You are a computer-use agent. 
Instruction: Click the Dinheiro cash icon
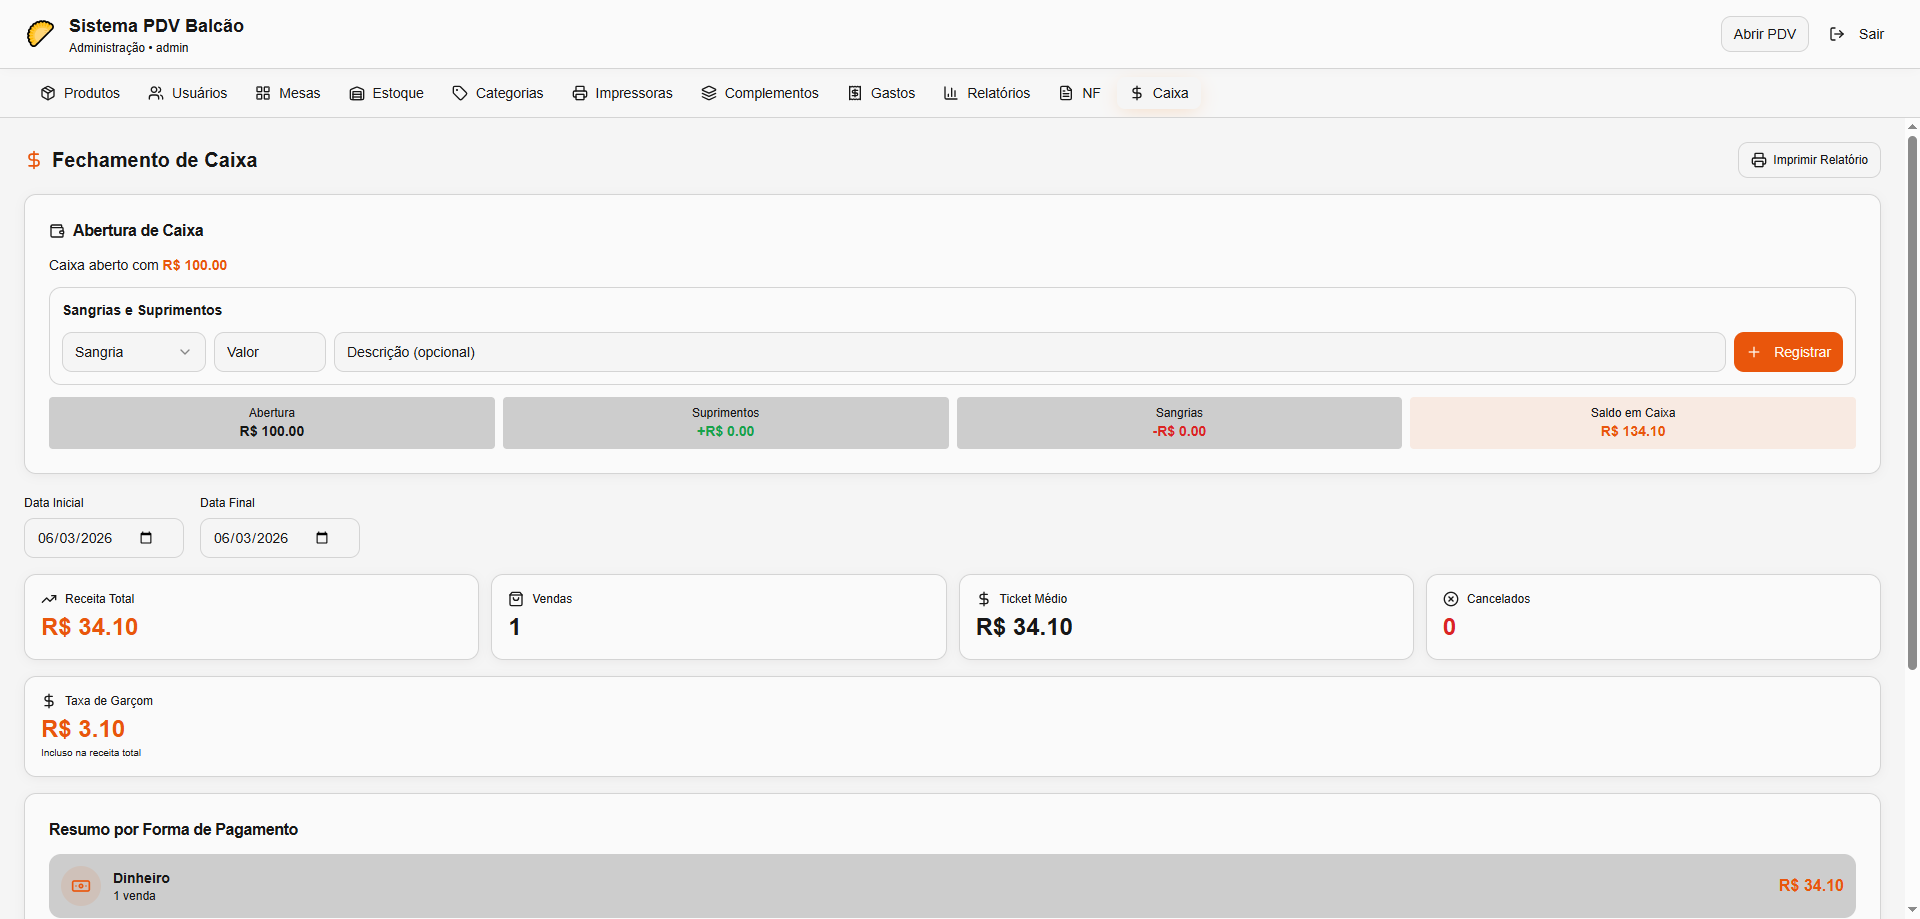pos(81,886)
